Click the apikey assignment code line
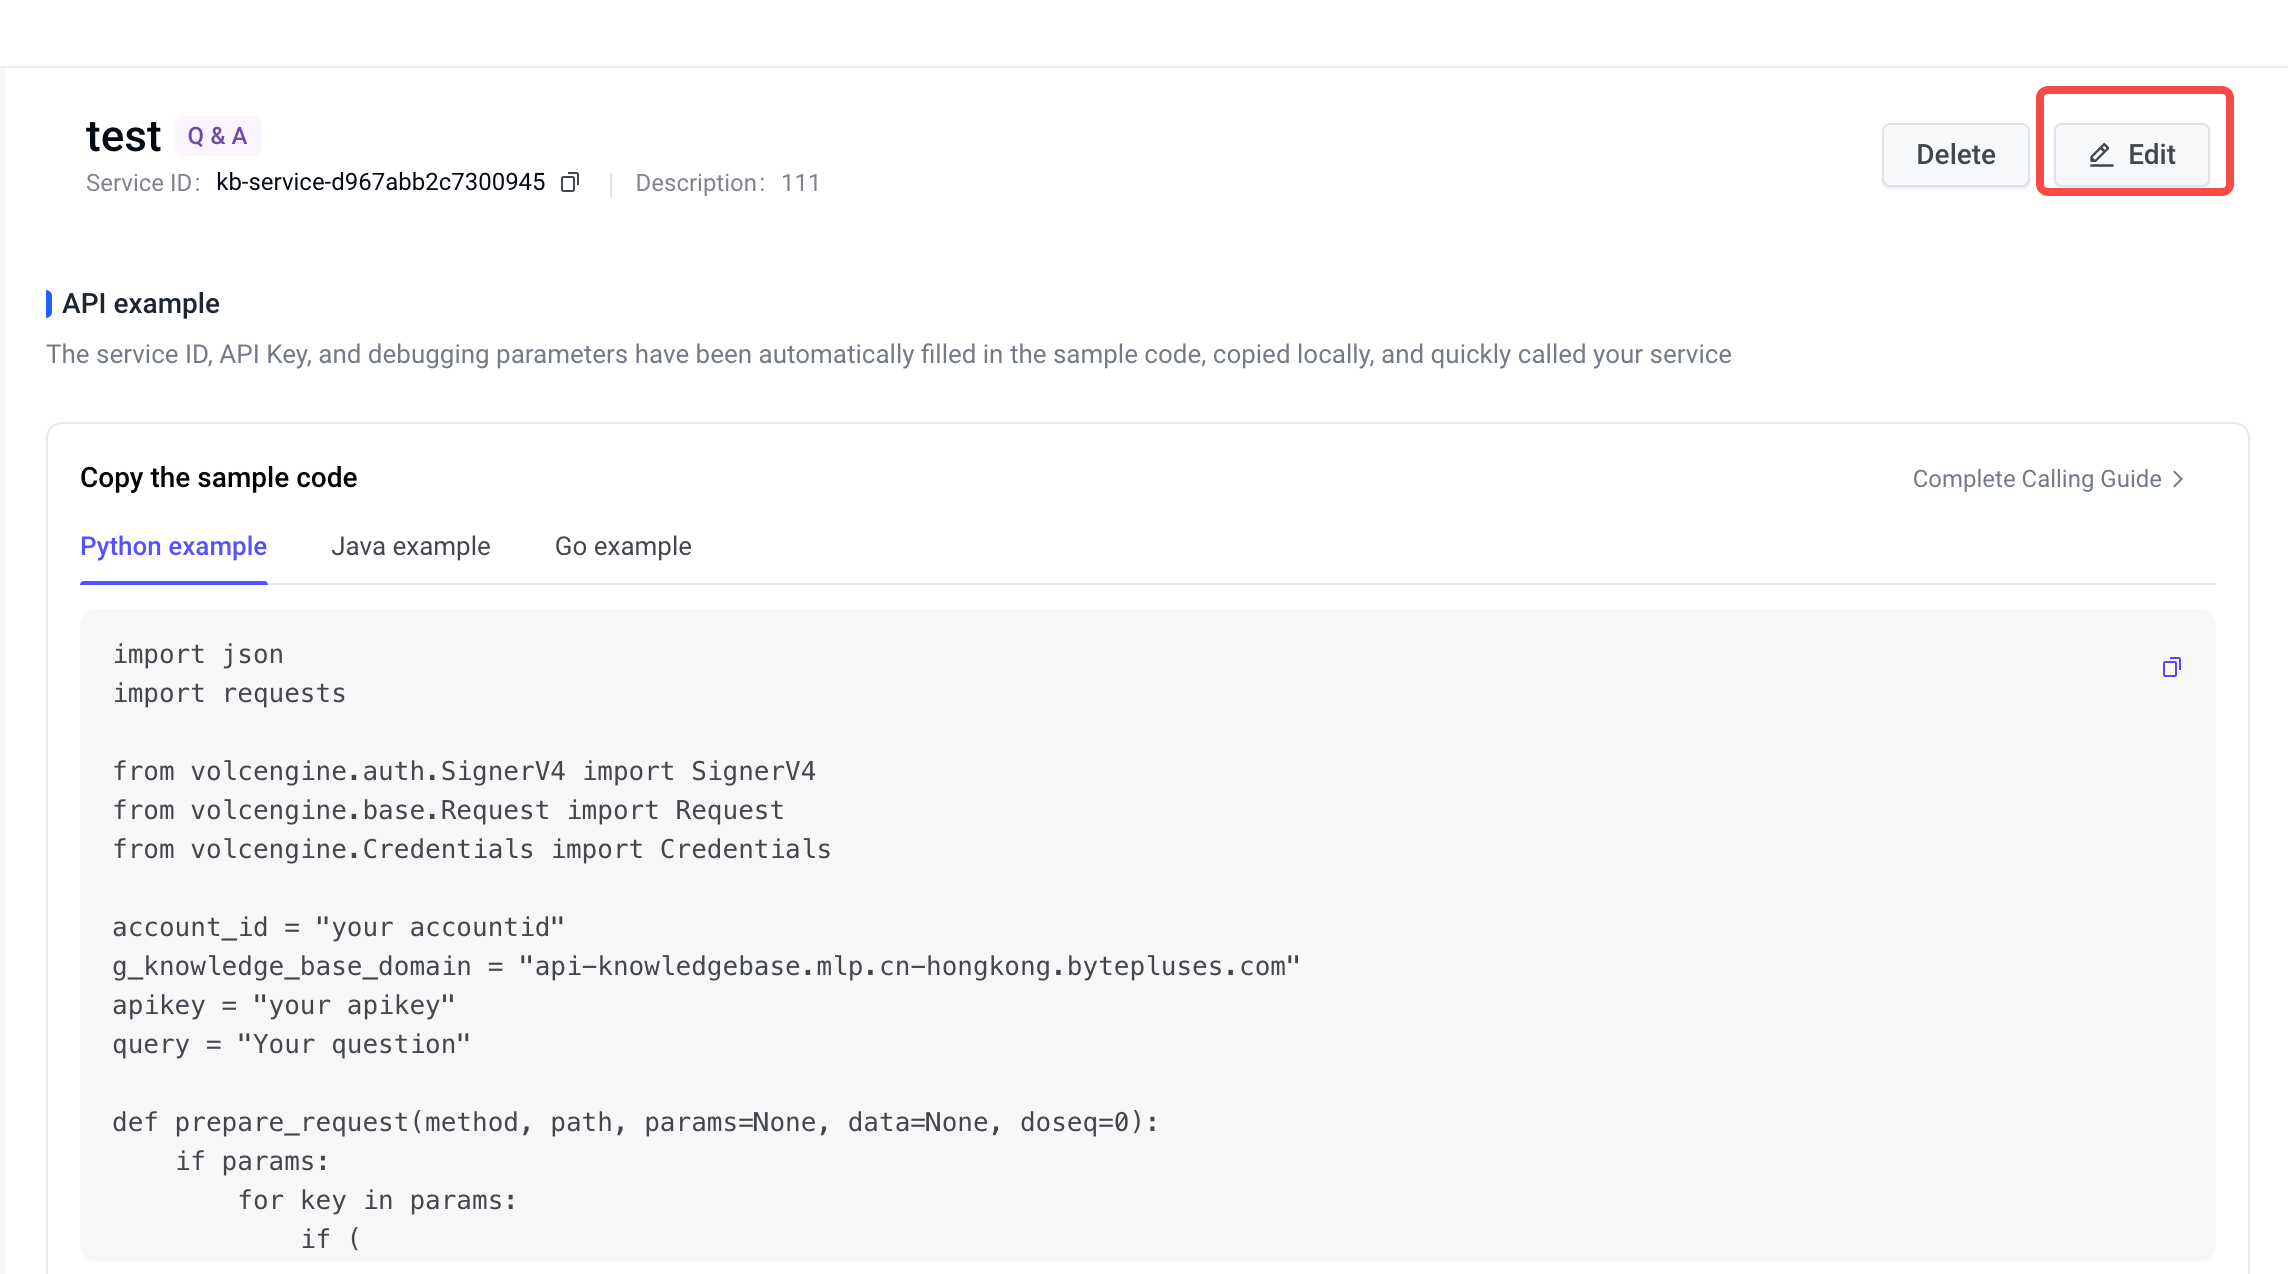This screenshot has height=1274, width=2288. (283, 1005)
